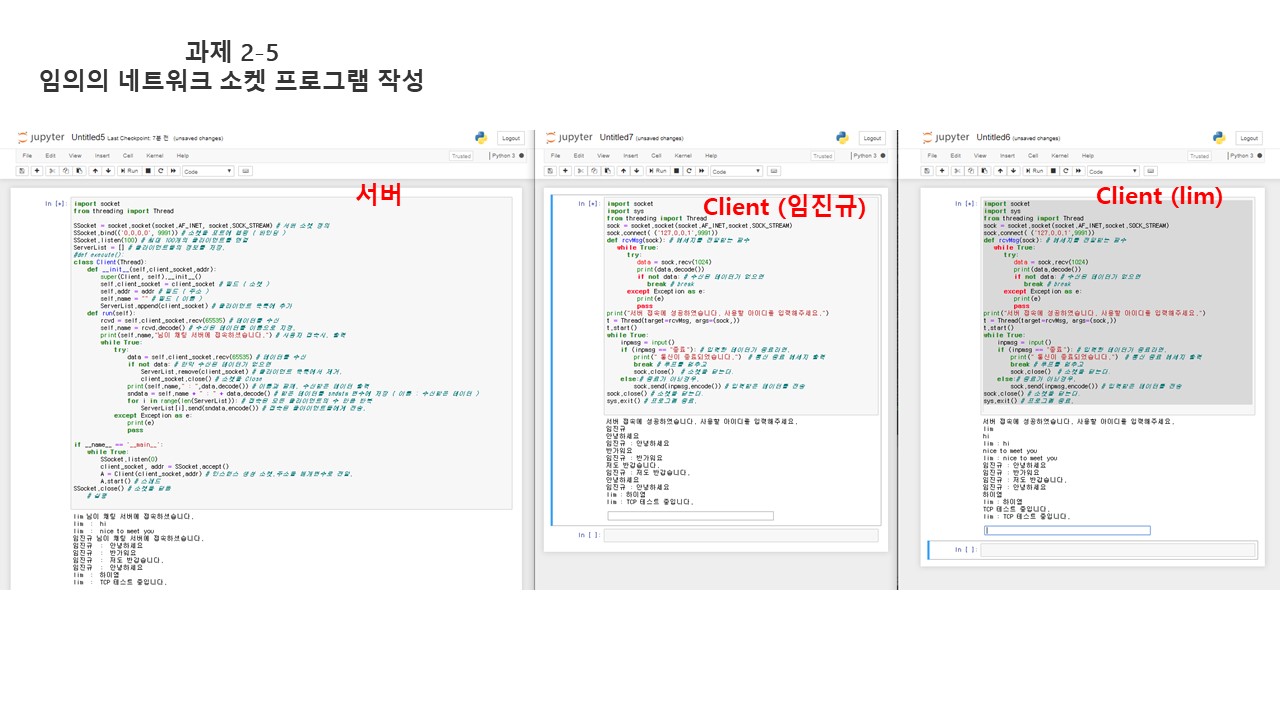Open command palette in Untitled7 toolbar
1280x720 pixels.
(774, 171)
